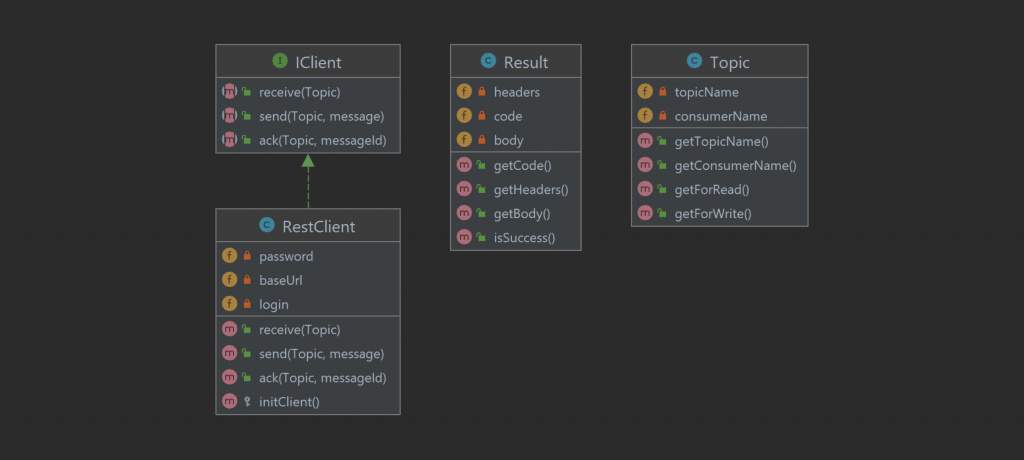The width and height of the screenshot is (1024, 460).
Task: Click method icon next to getHeaders()
Action: click(x=464, y=189)
